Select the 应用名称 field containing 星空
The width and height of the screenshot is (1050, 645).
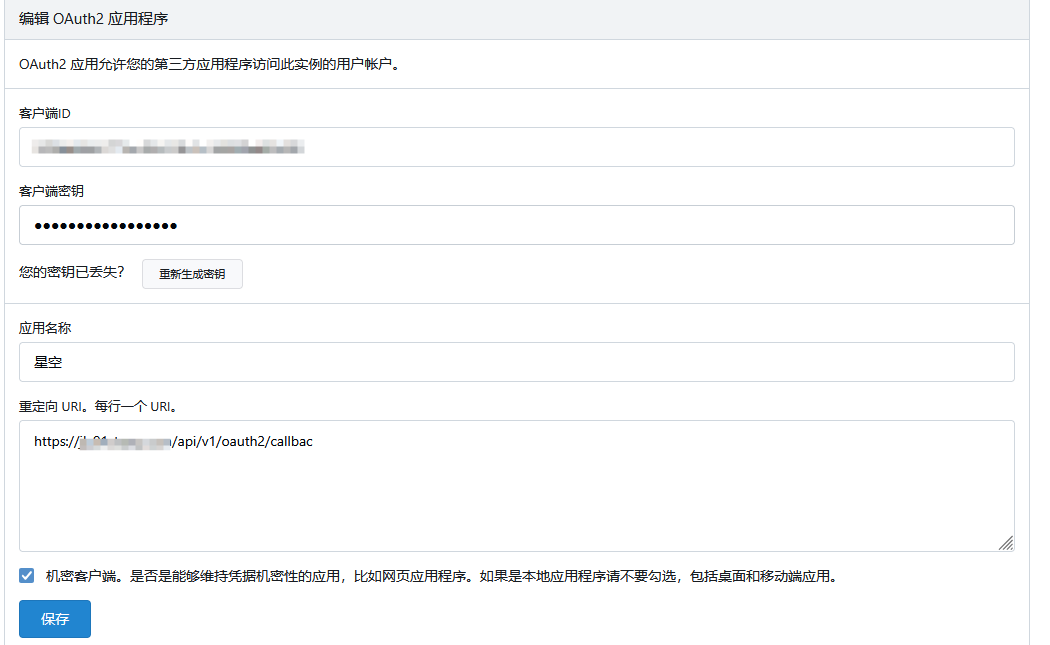(x=516, y=362)
